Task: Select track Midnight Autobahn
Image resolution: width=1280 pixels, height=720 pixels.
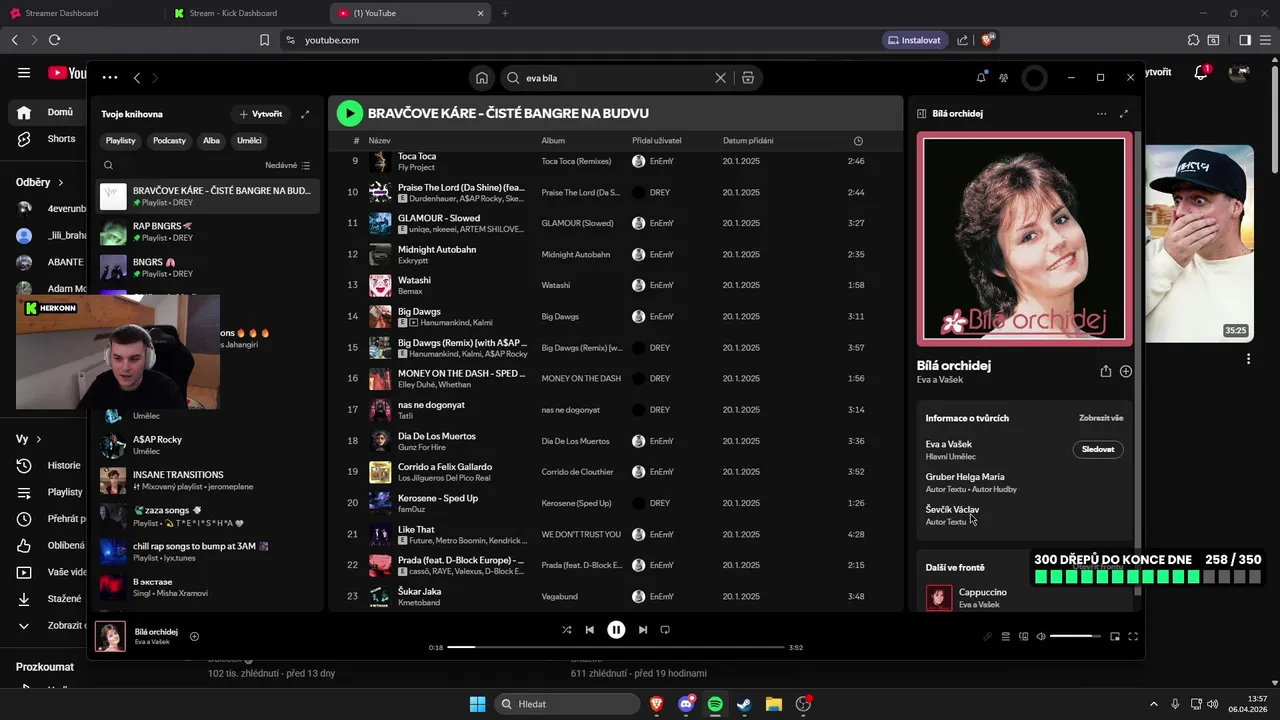Action: coord(615,254)
